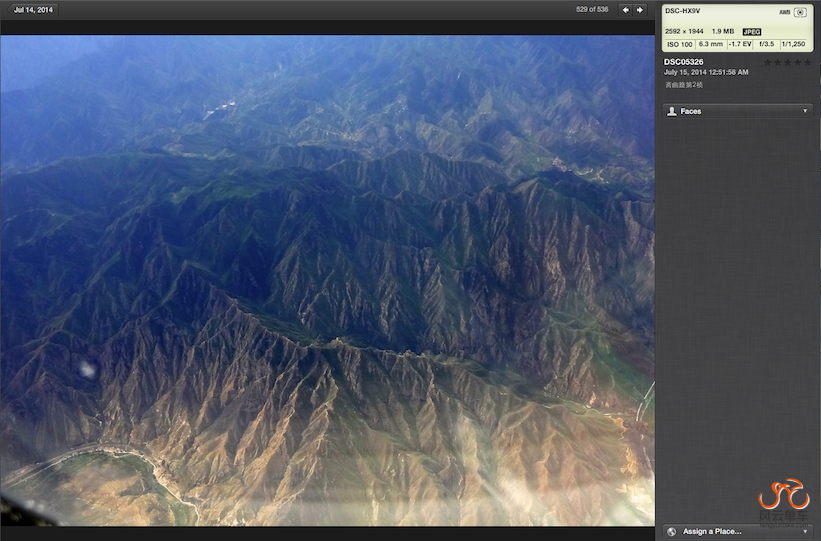Screen dimensions: 821x541
Task: Click the -1.7 EV exposure value
Action: pos(740,45)
